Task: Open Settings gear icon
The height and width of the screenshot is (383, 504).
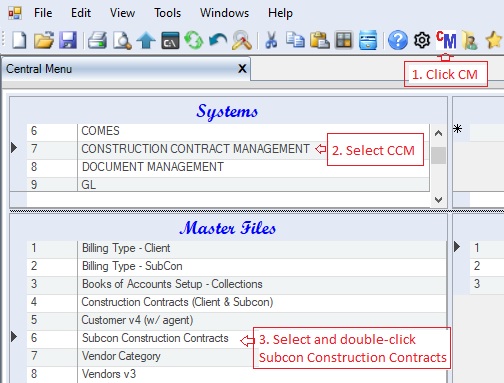Action: pos(422,40)
